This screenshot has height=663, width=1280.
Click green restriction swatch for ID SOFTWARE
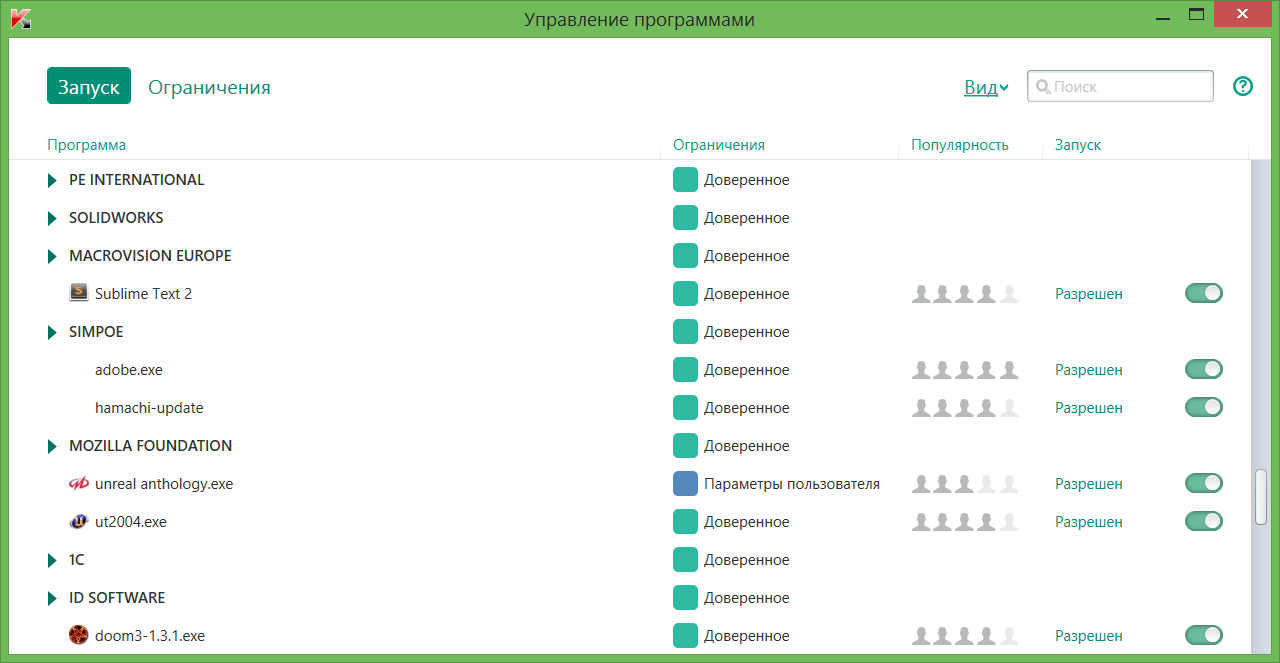click(x=685, y=597)
